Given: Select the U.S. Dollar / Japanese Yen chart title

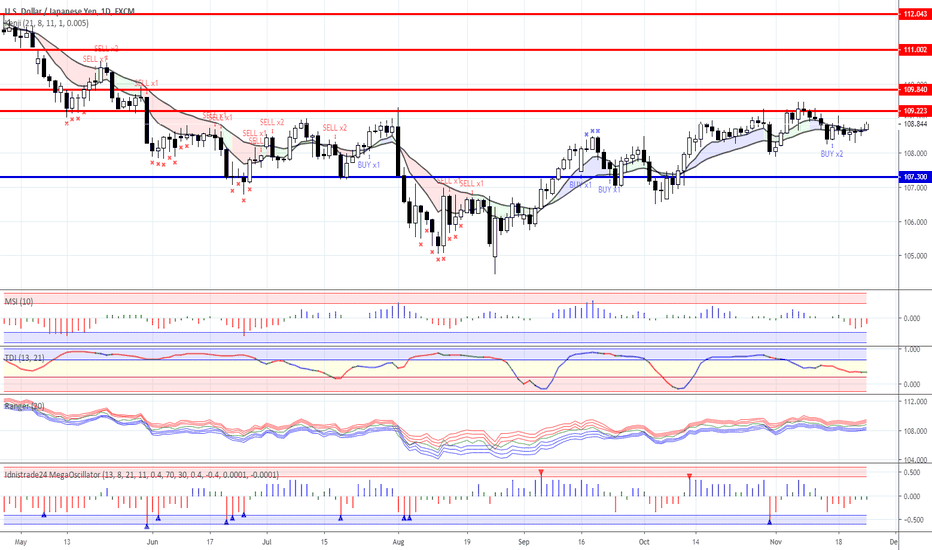Looking at the screenshot, I should [x=69, y=9].
